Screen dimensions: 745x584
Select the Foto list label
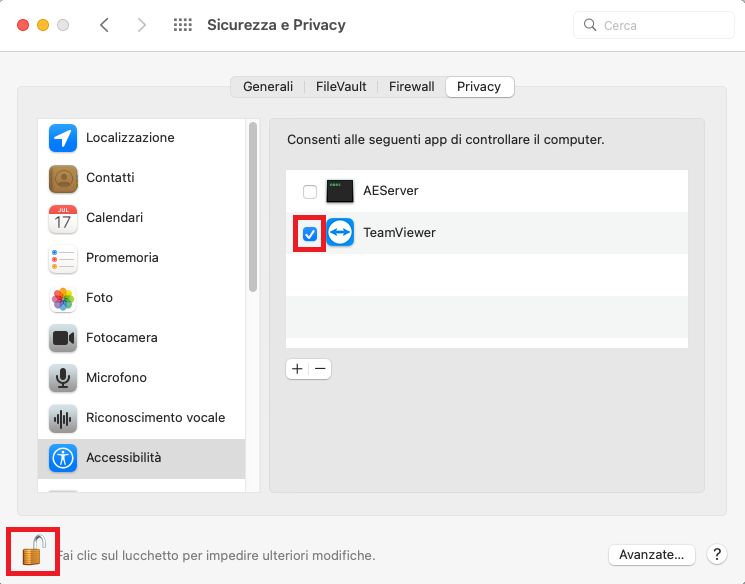(99, 297)
